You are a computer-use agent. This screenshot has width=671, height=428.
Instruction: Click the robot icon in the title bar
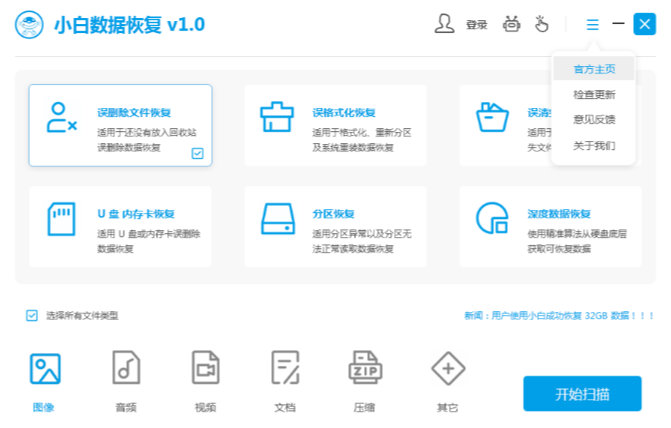coord(513,24)
